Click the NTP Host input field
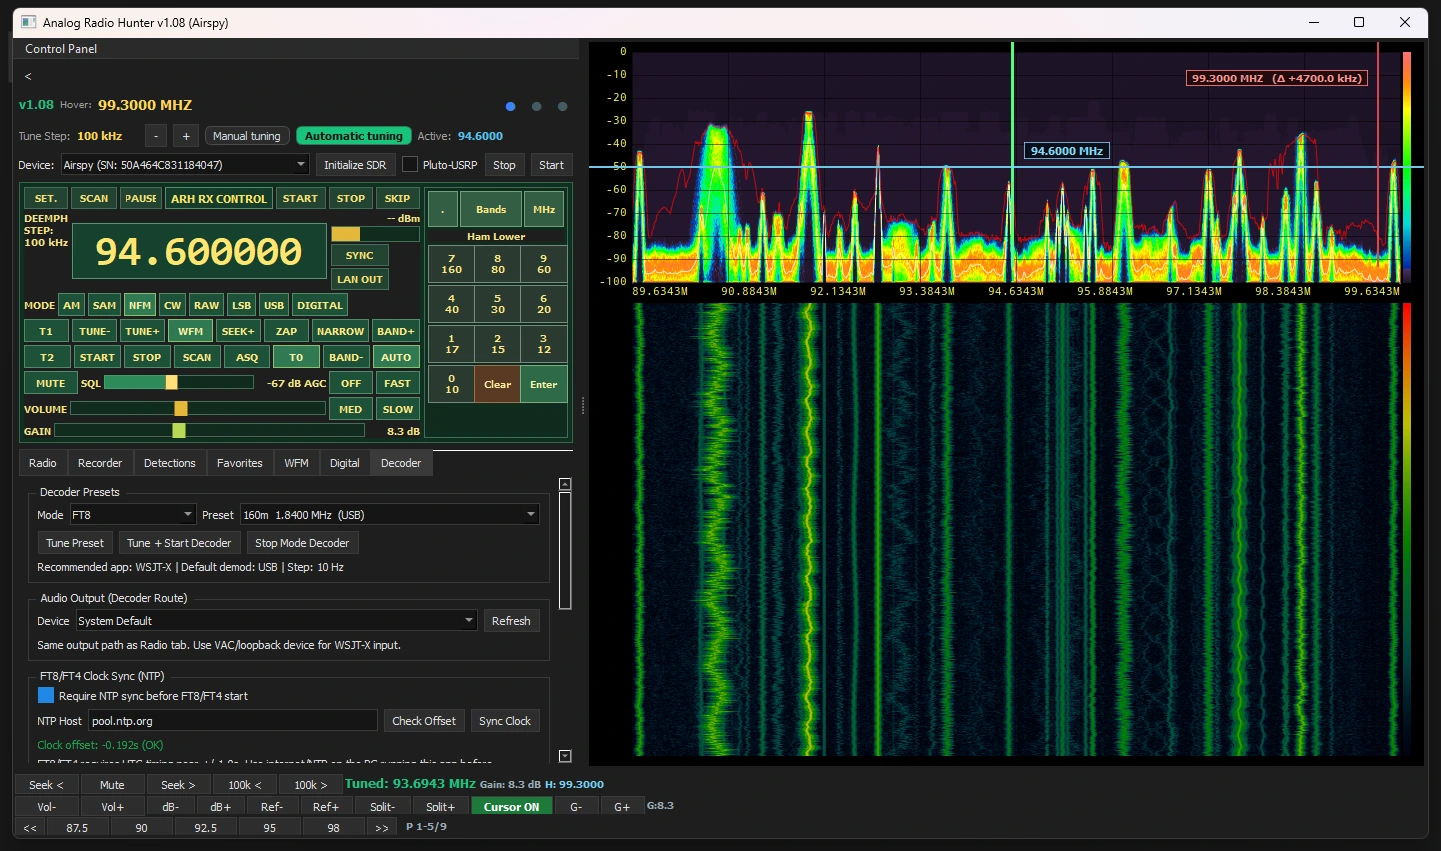 232,720
